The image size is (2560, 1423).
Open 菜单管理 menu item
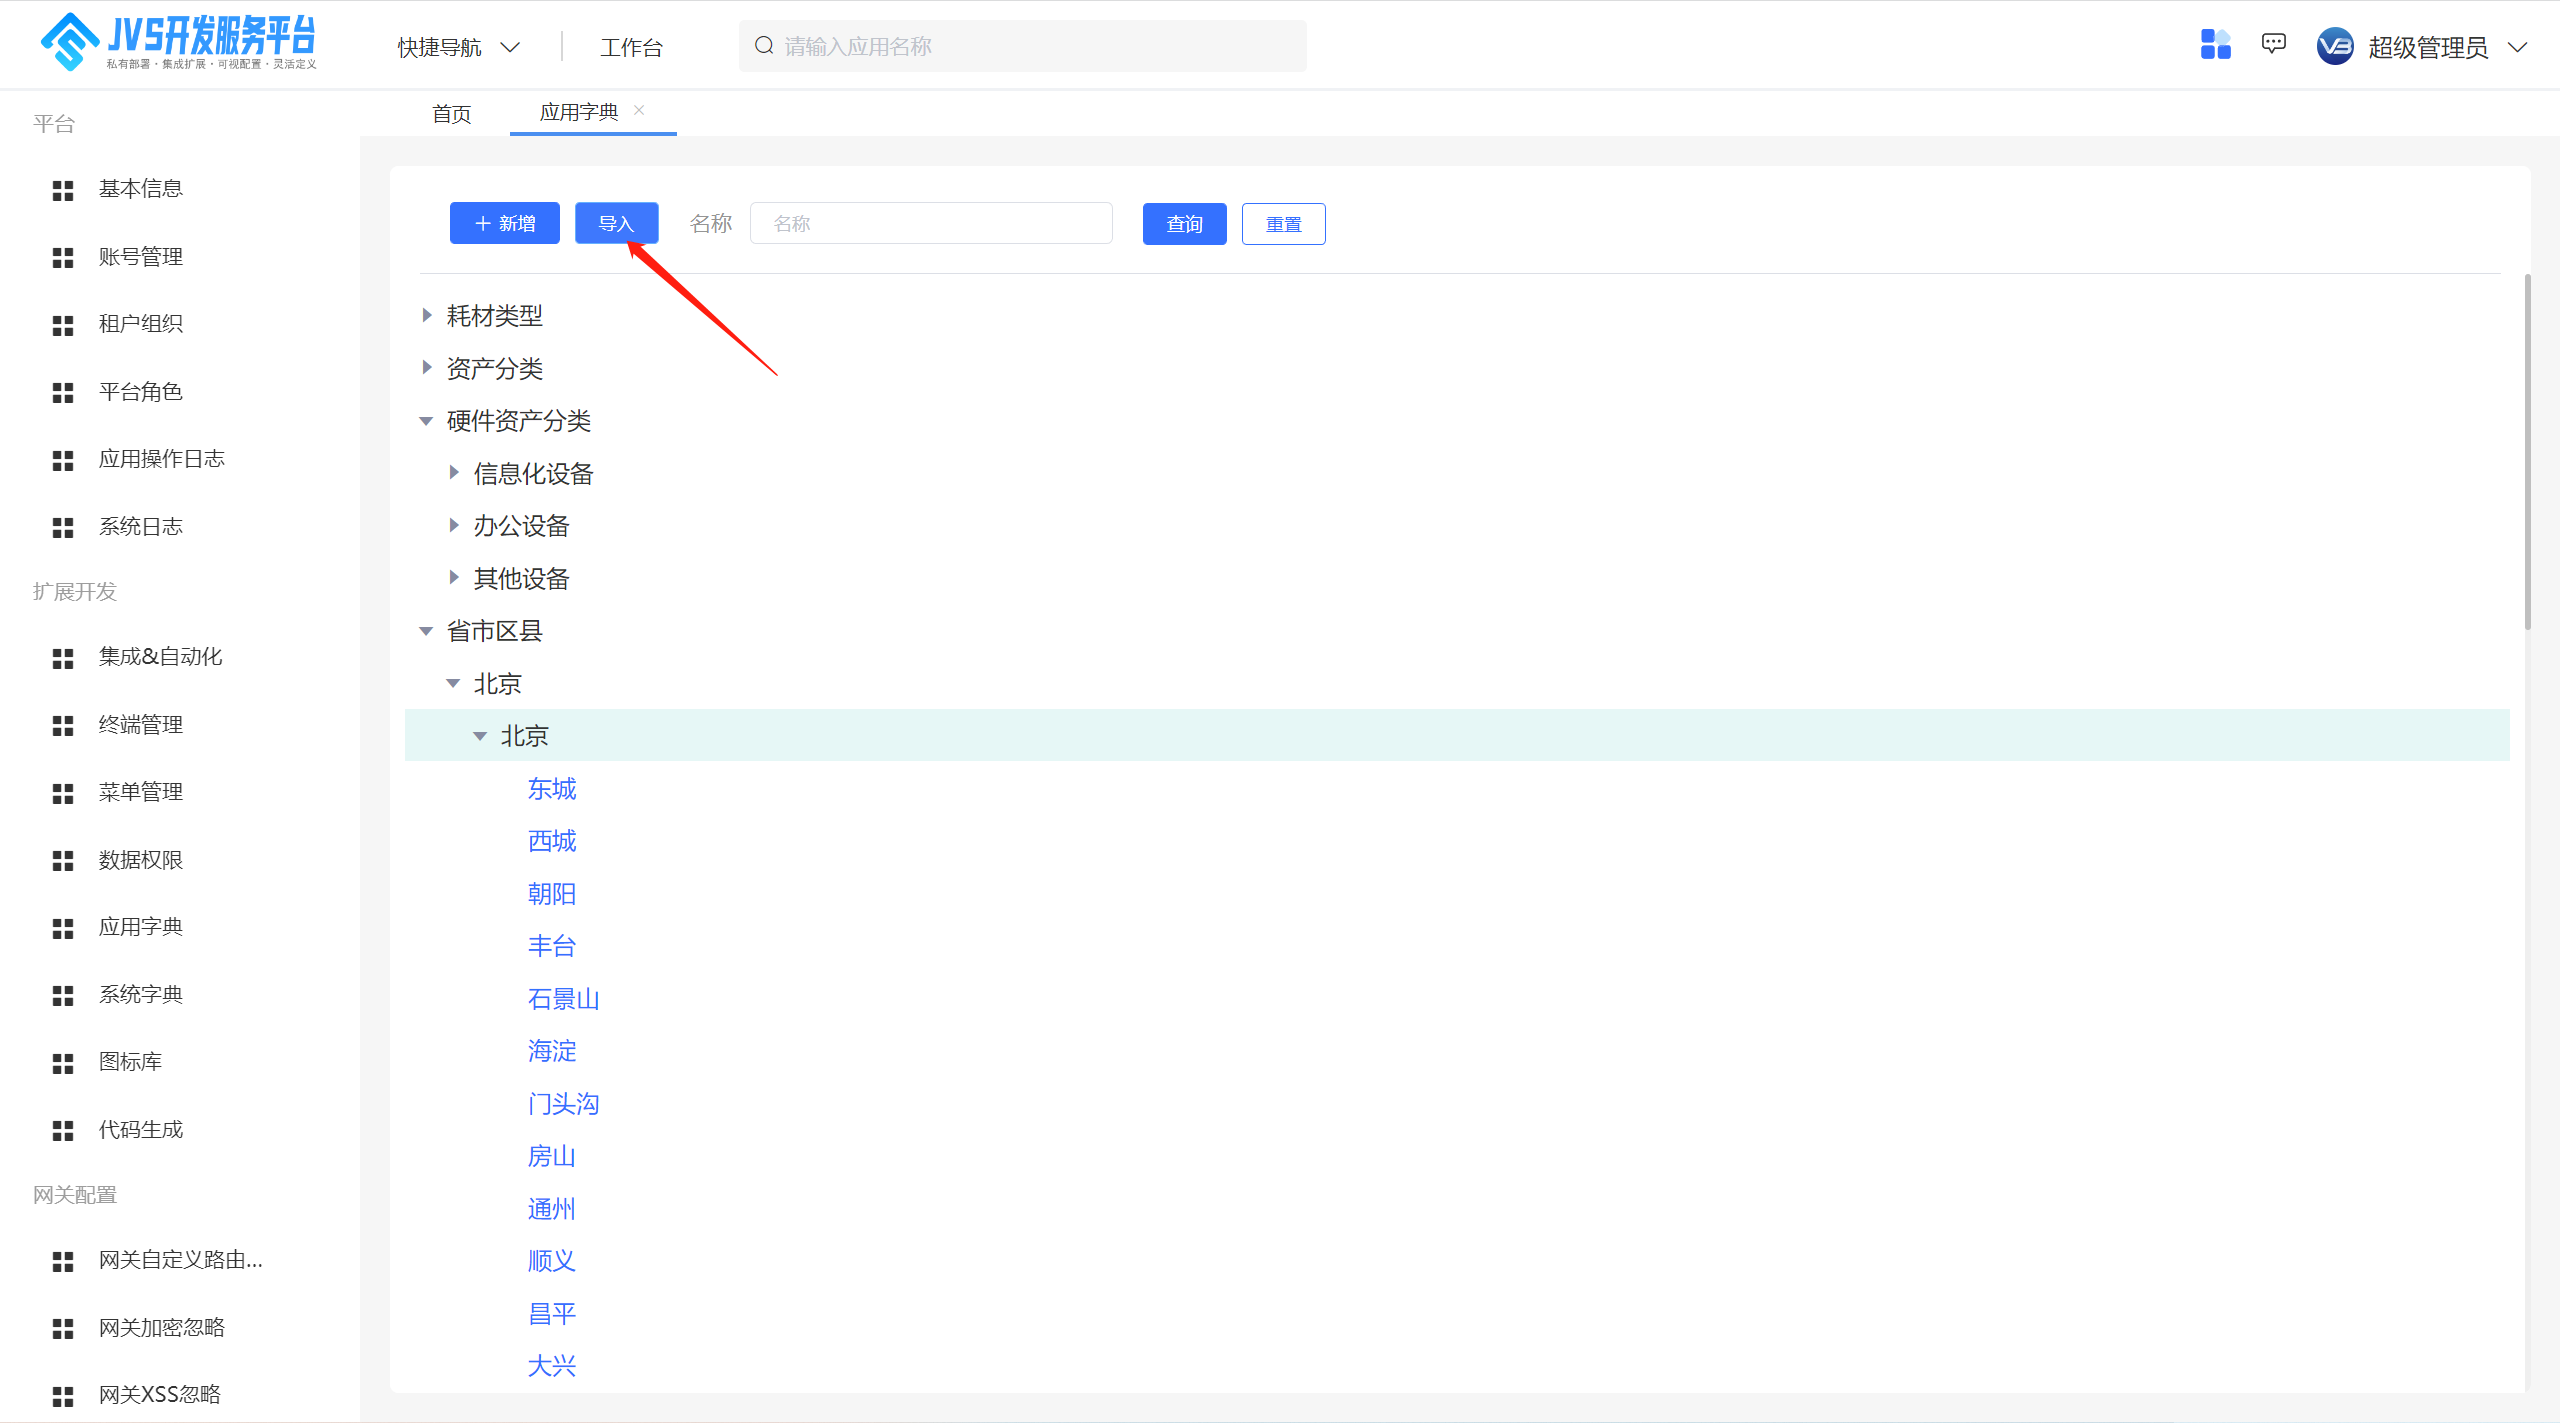[141, 792]
